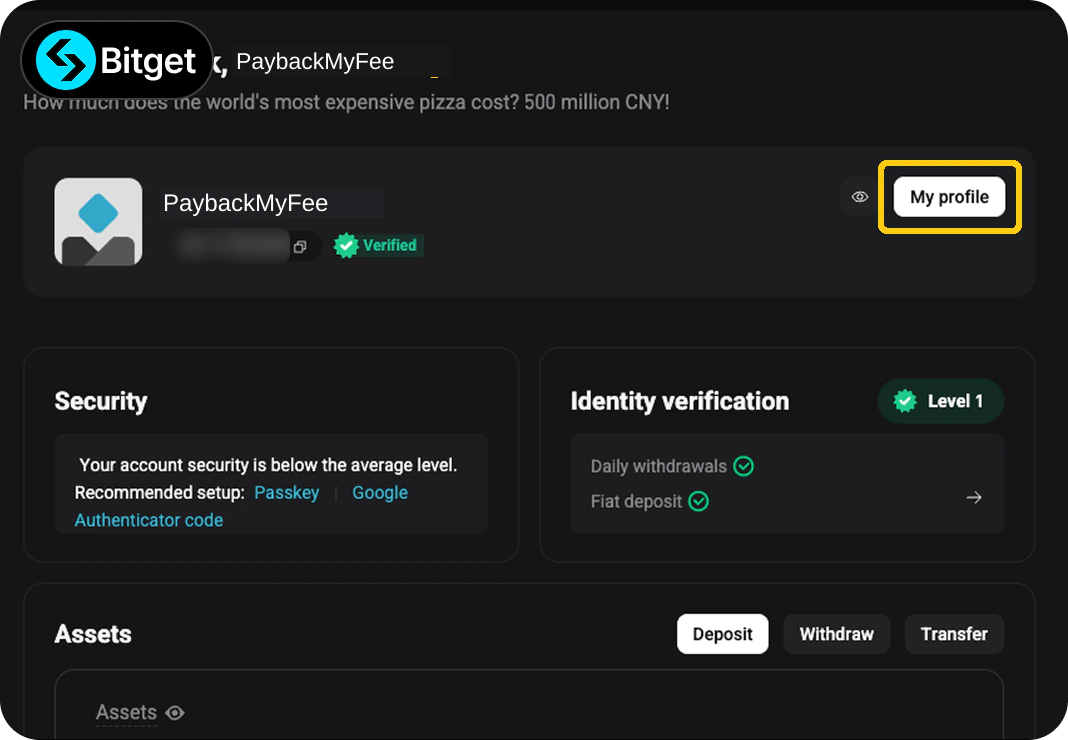Screen dimensions: 1068x740
Task: Click the Authenticator code link text
Action: (x=148, y=520)
